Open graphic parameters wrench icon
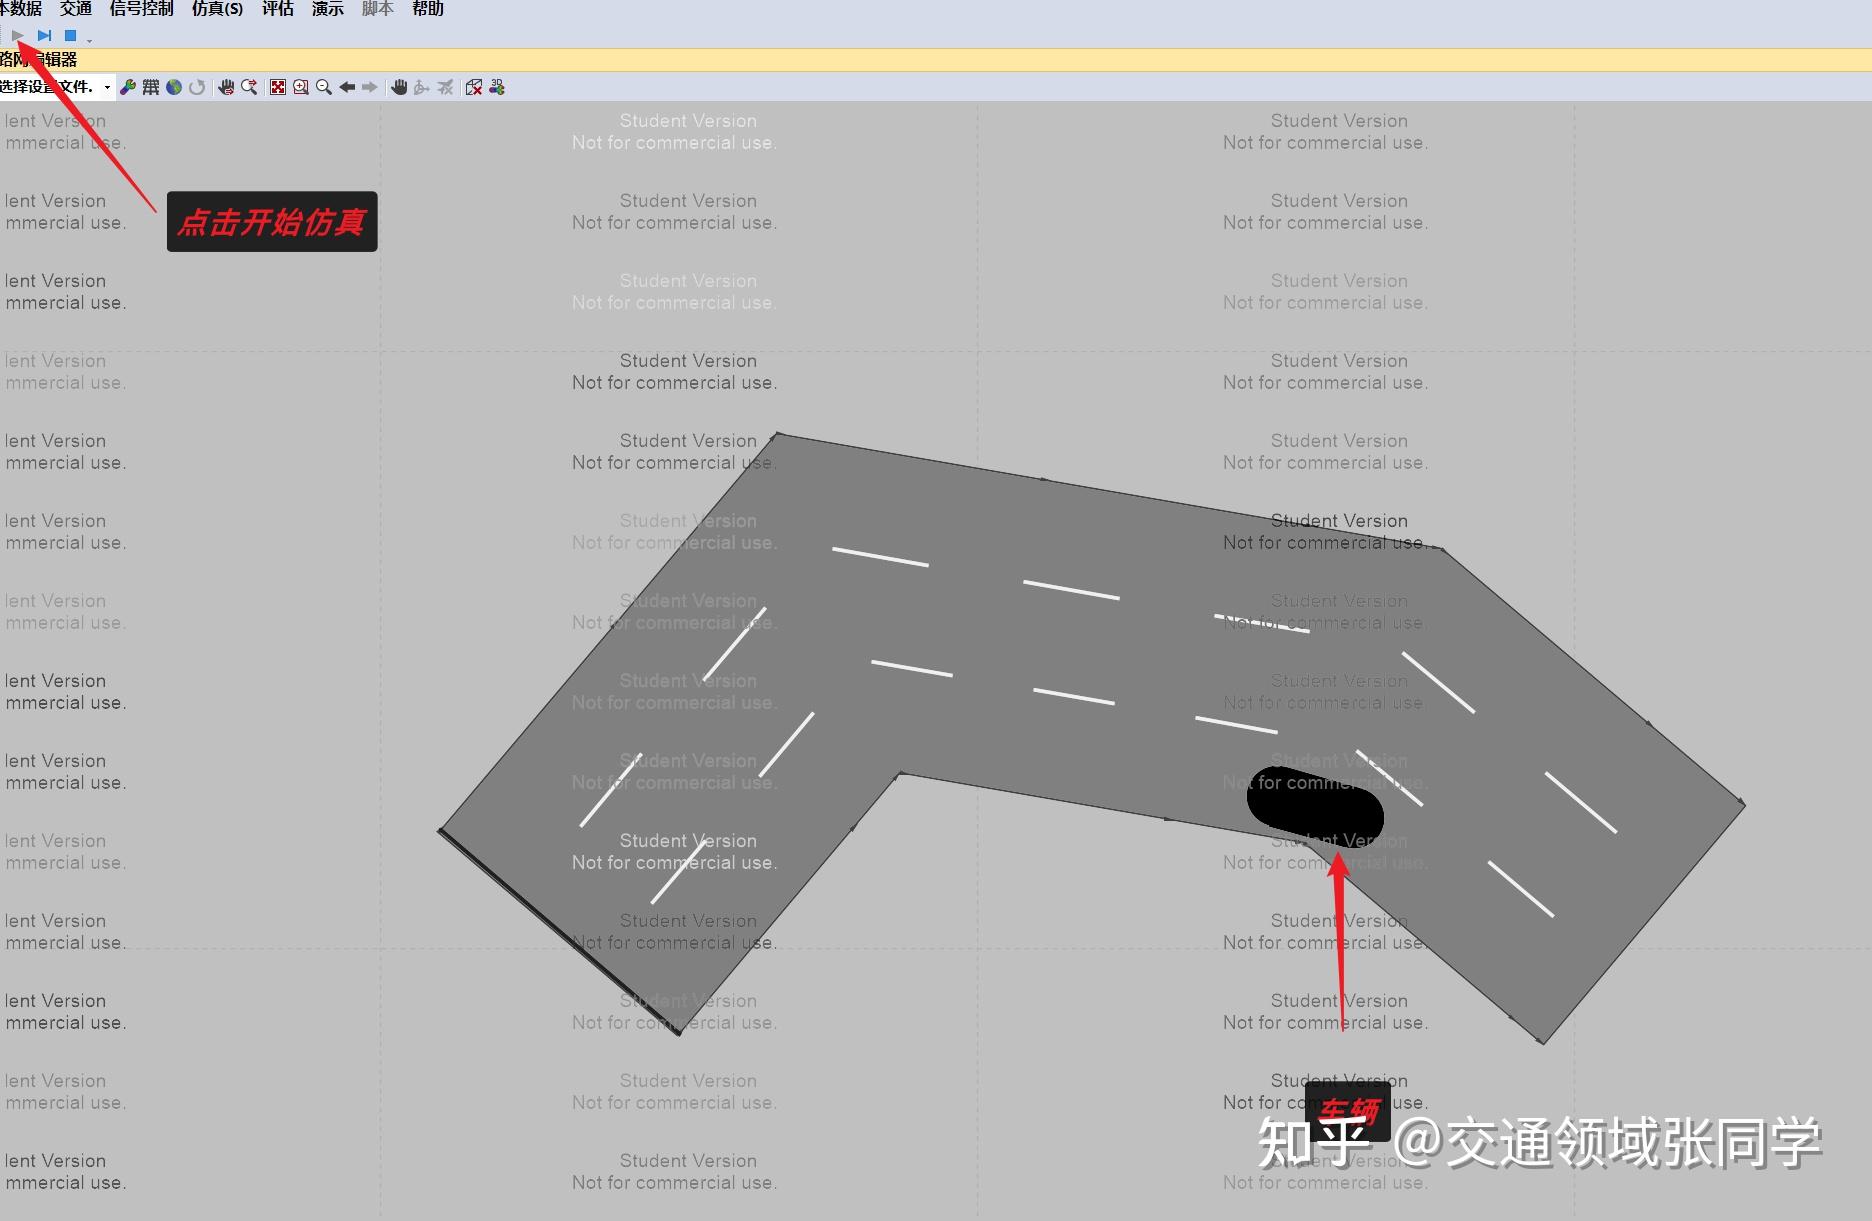This screenshot has height=1221, width=1872. [x=128, y=87]
